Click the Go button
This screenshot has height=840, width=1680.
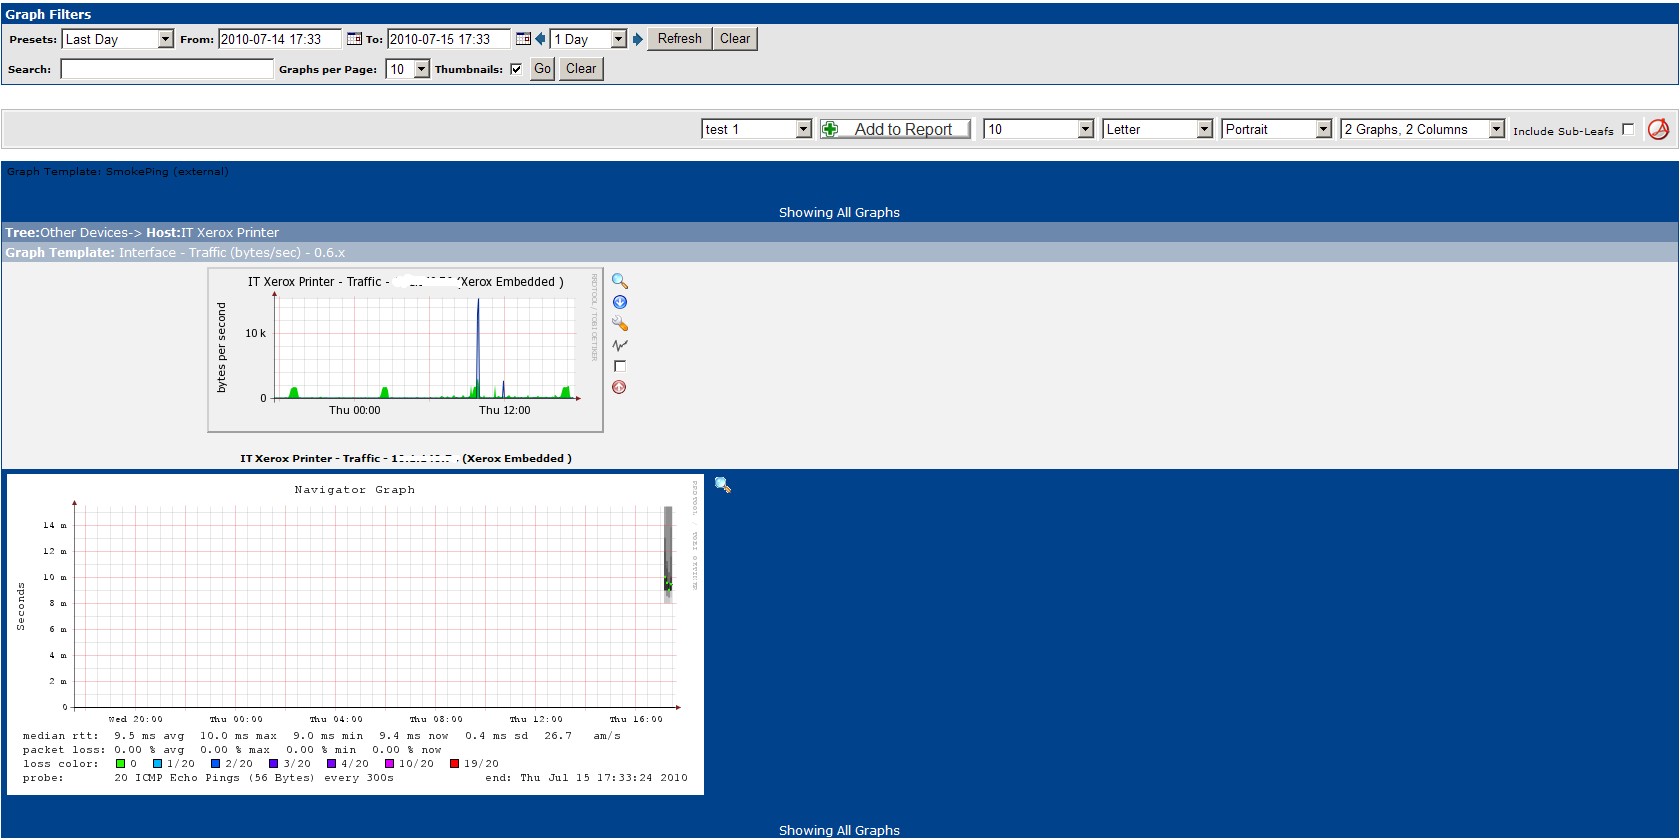(x=542, y=69)
